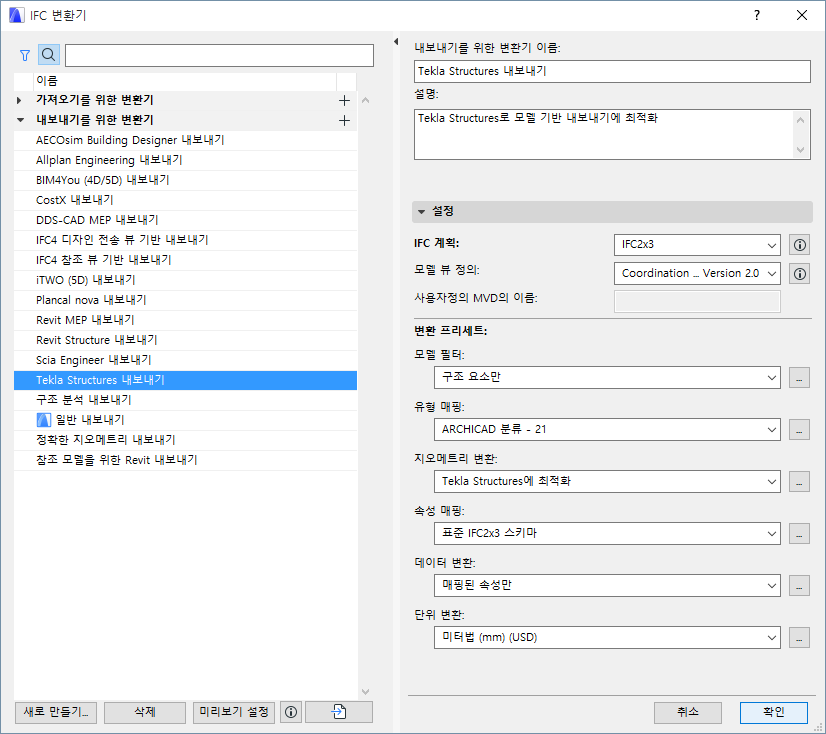Add a new export translator with plus
The width and height of the screenshot is (826, 734).
[344, 120]
